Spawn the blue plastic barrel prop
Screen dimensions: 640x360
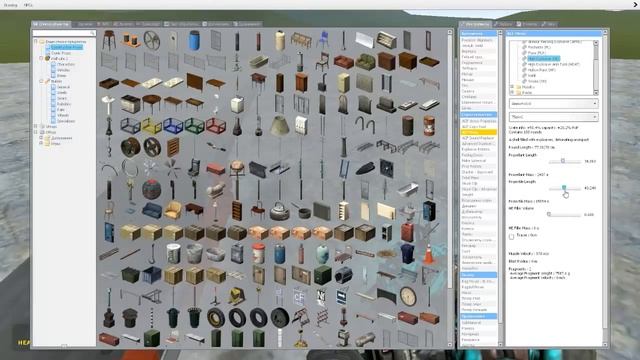194,41
